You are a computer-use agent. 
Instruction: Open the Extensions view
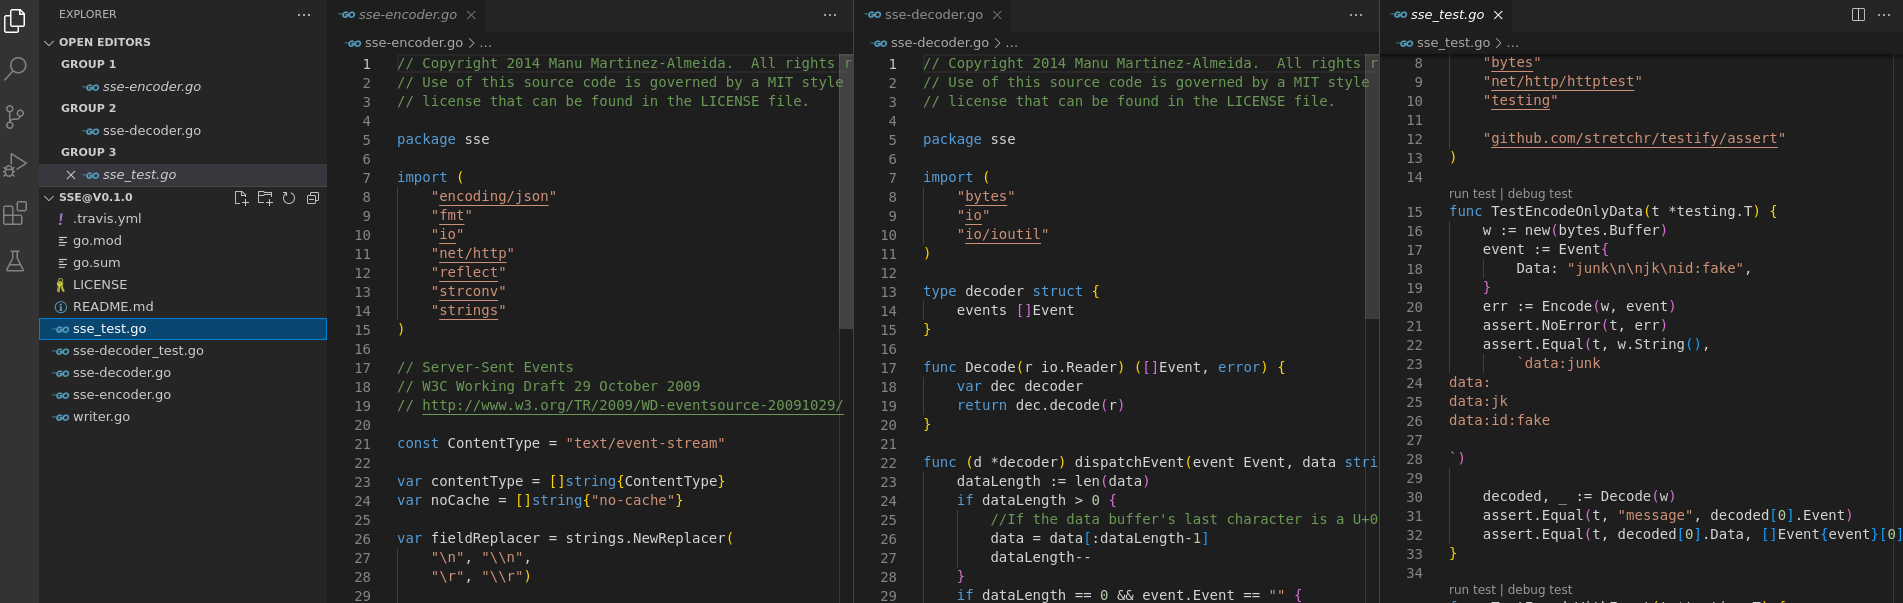[x=15, y=213]
